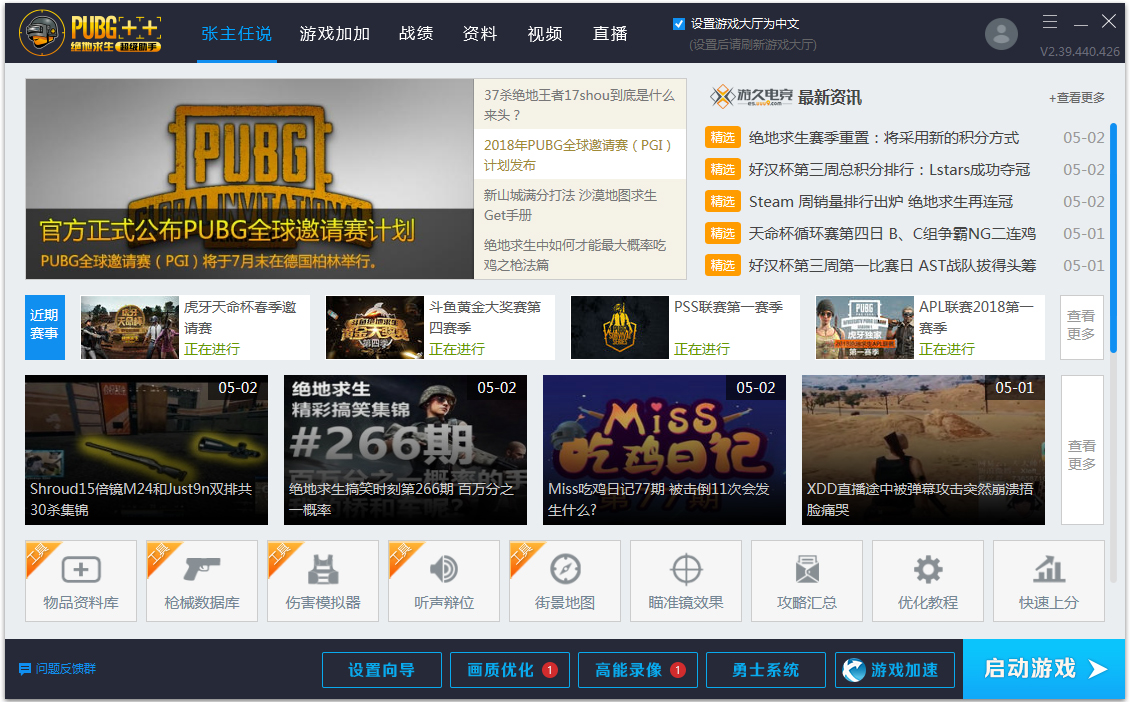
Task: Open the 街景地图 compass map tool
Action: tap(565, 581)
